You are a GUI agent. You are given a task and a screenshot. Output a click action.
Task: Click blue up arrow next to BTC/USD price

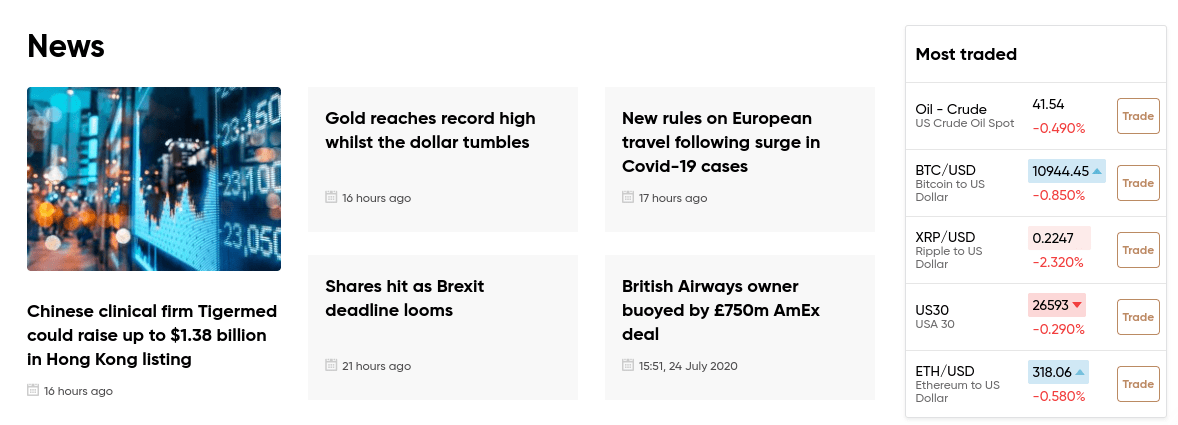click(1097, 171)
